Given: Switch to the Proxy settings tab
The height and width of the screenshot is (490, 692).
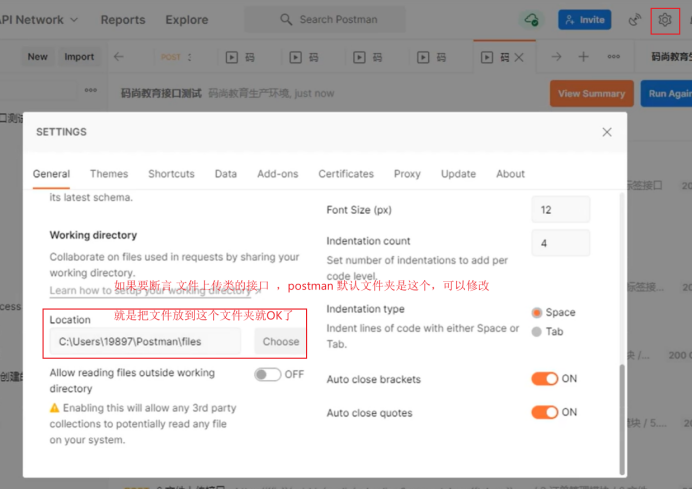Looking at the screenshot, I should [407, 174].
